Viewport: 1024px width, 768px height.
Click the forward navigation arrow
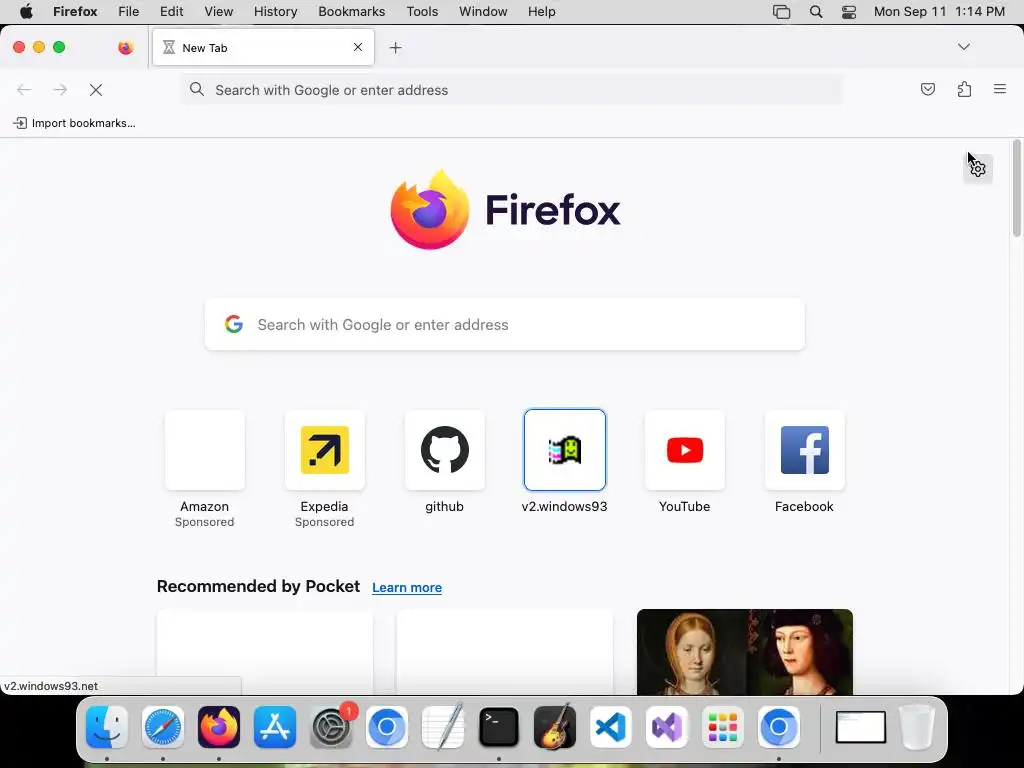pos(60,90)
